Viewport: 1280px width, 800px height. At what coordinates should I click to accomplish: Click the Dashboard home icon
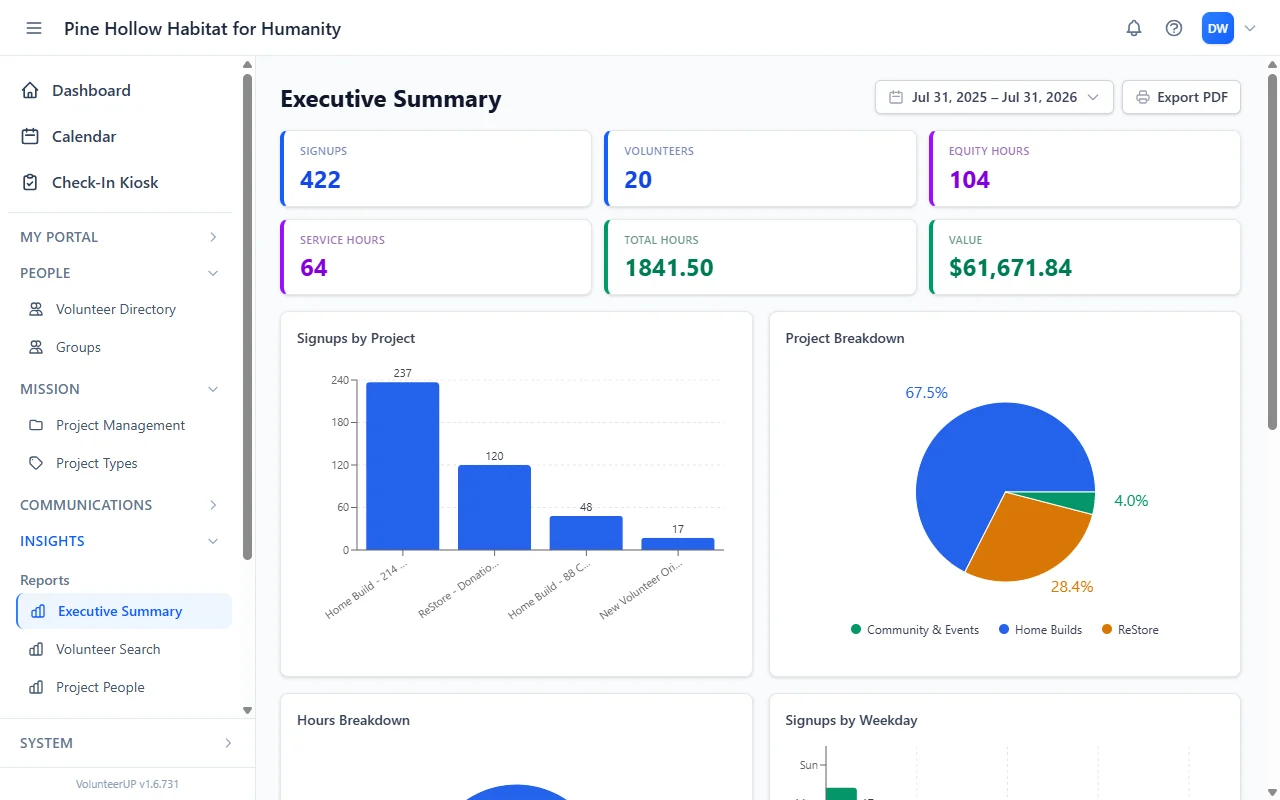[x=30, y=90]
